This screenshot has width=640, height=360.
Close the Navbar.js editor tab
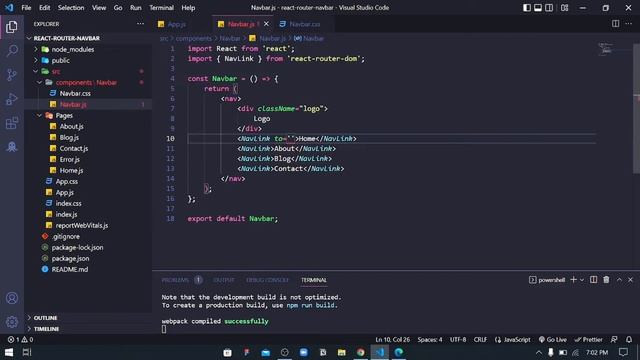(266, 24)
